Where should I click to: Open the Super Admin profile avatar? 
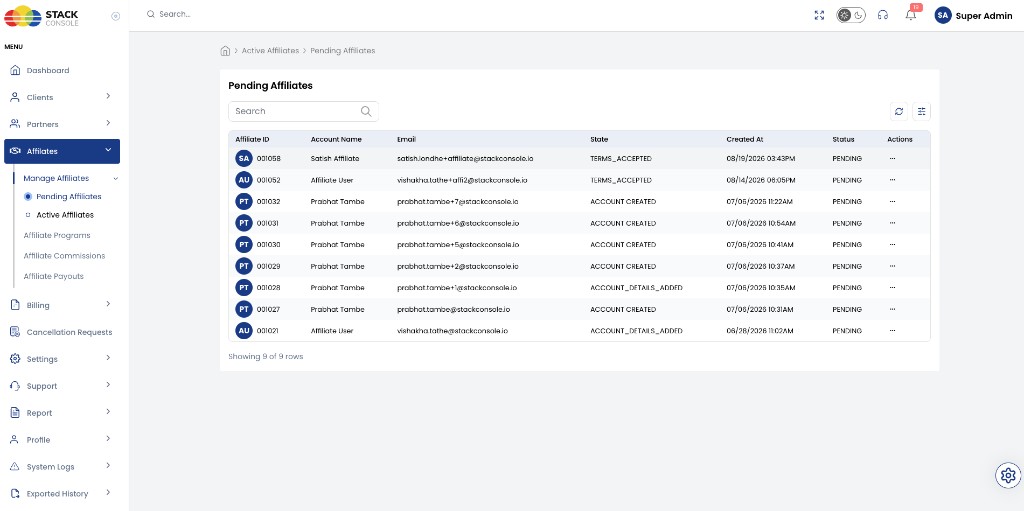pyautogui.click(x=942, y=15)
